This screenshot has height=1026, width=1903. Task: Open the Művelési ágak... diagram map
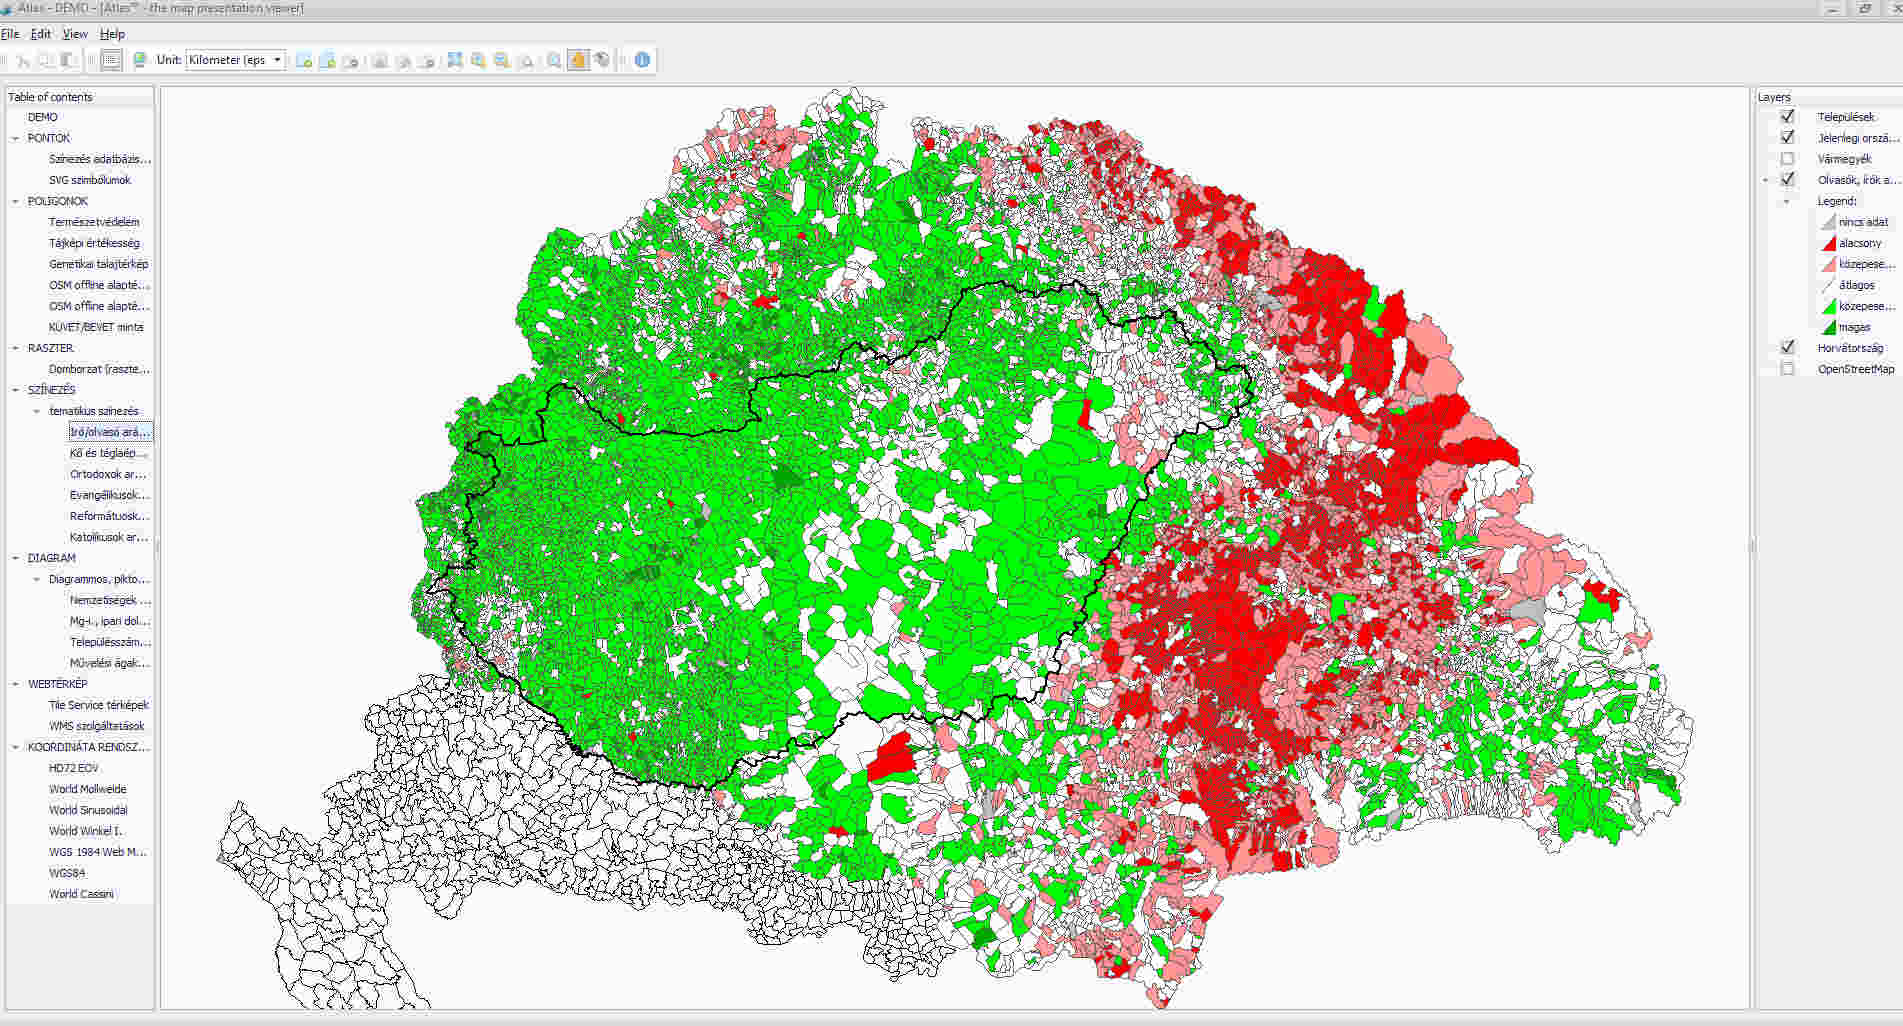point(110,663)
